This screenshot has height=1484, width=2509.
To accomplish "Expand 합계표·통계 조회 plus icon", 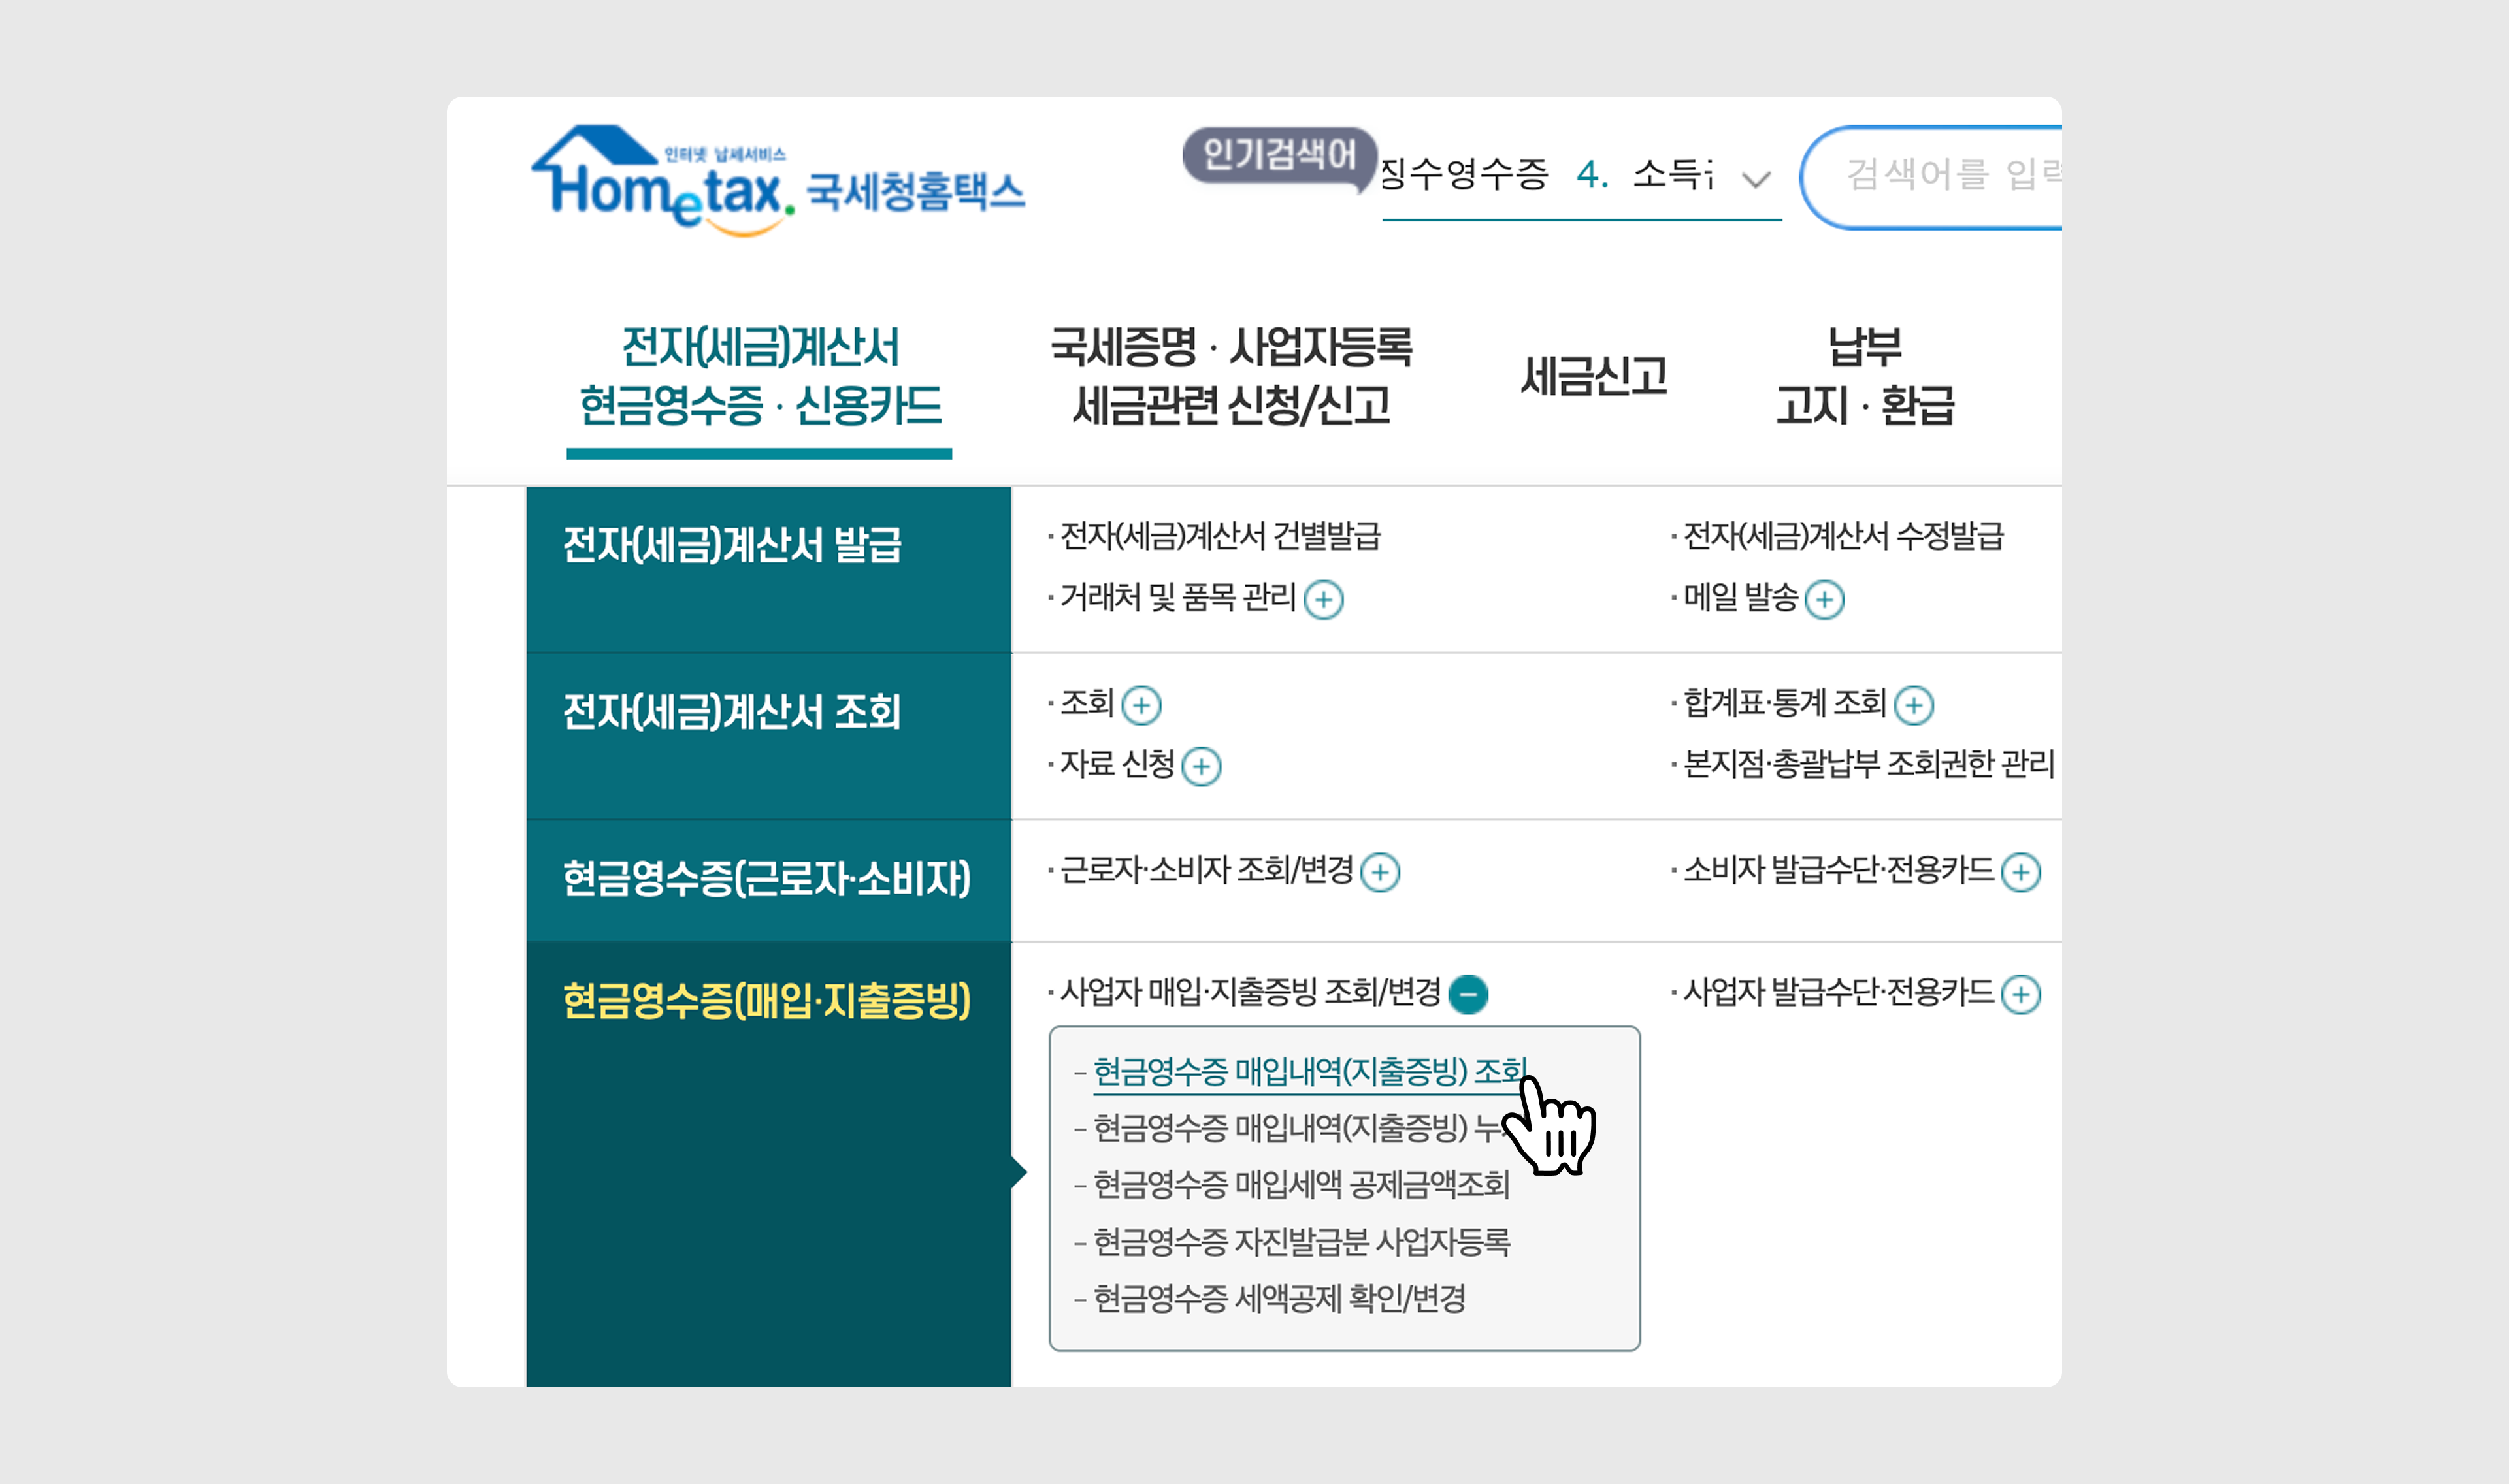I will tap(1914, 705).
